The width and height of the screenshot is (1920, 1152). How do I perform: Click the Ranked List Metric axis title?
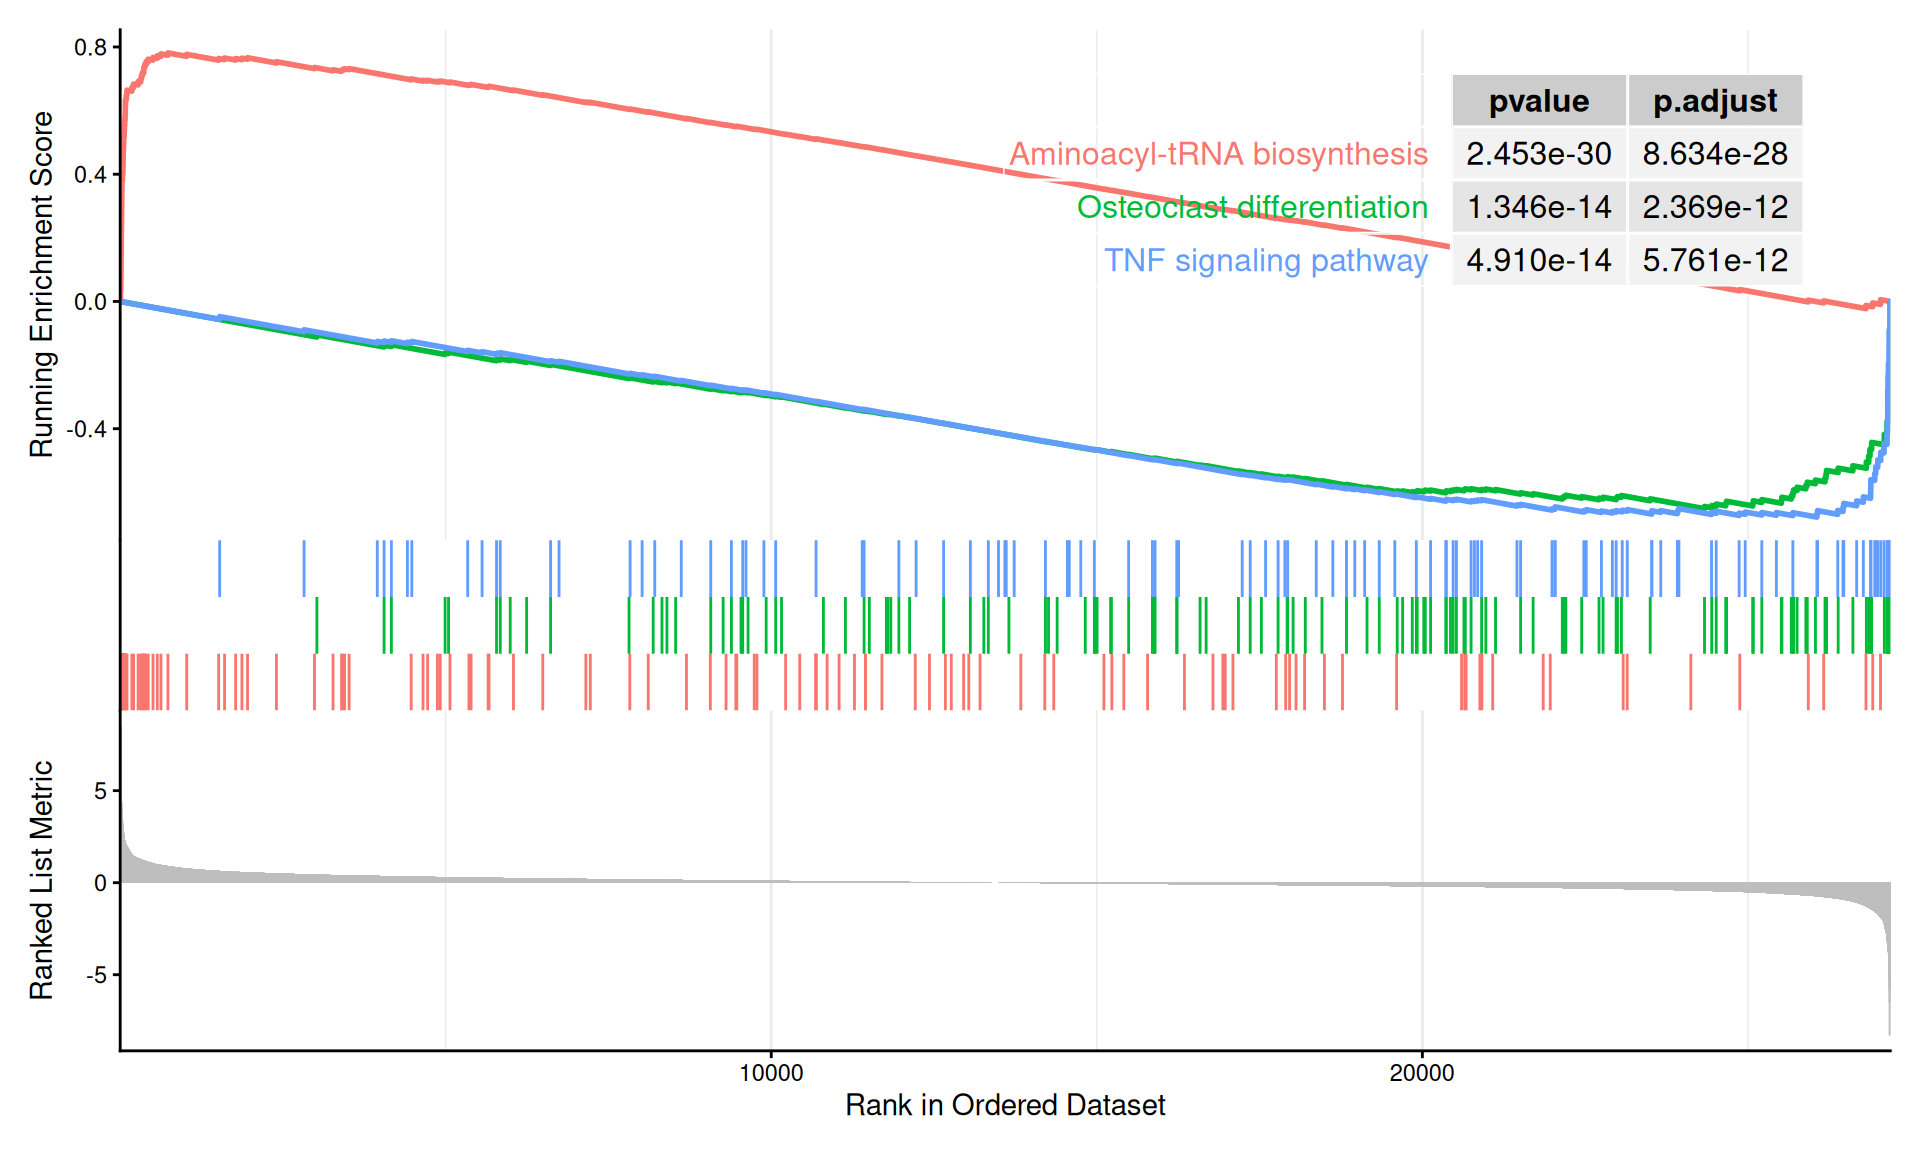coord(41,879)
